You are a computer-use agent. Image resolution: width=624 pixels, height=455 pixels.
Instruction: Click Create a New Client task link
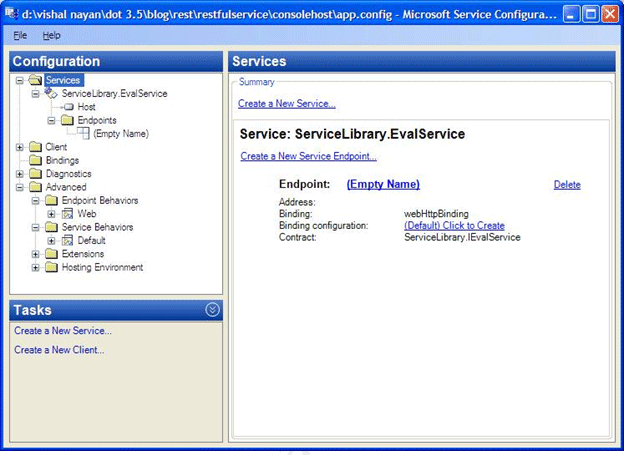pyautogui.click(x=59, y=350)
